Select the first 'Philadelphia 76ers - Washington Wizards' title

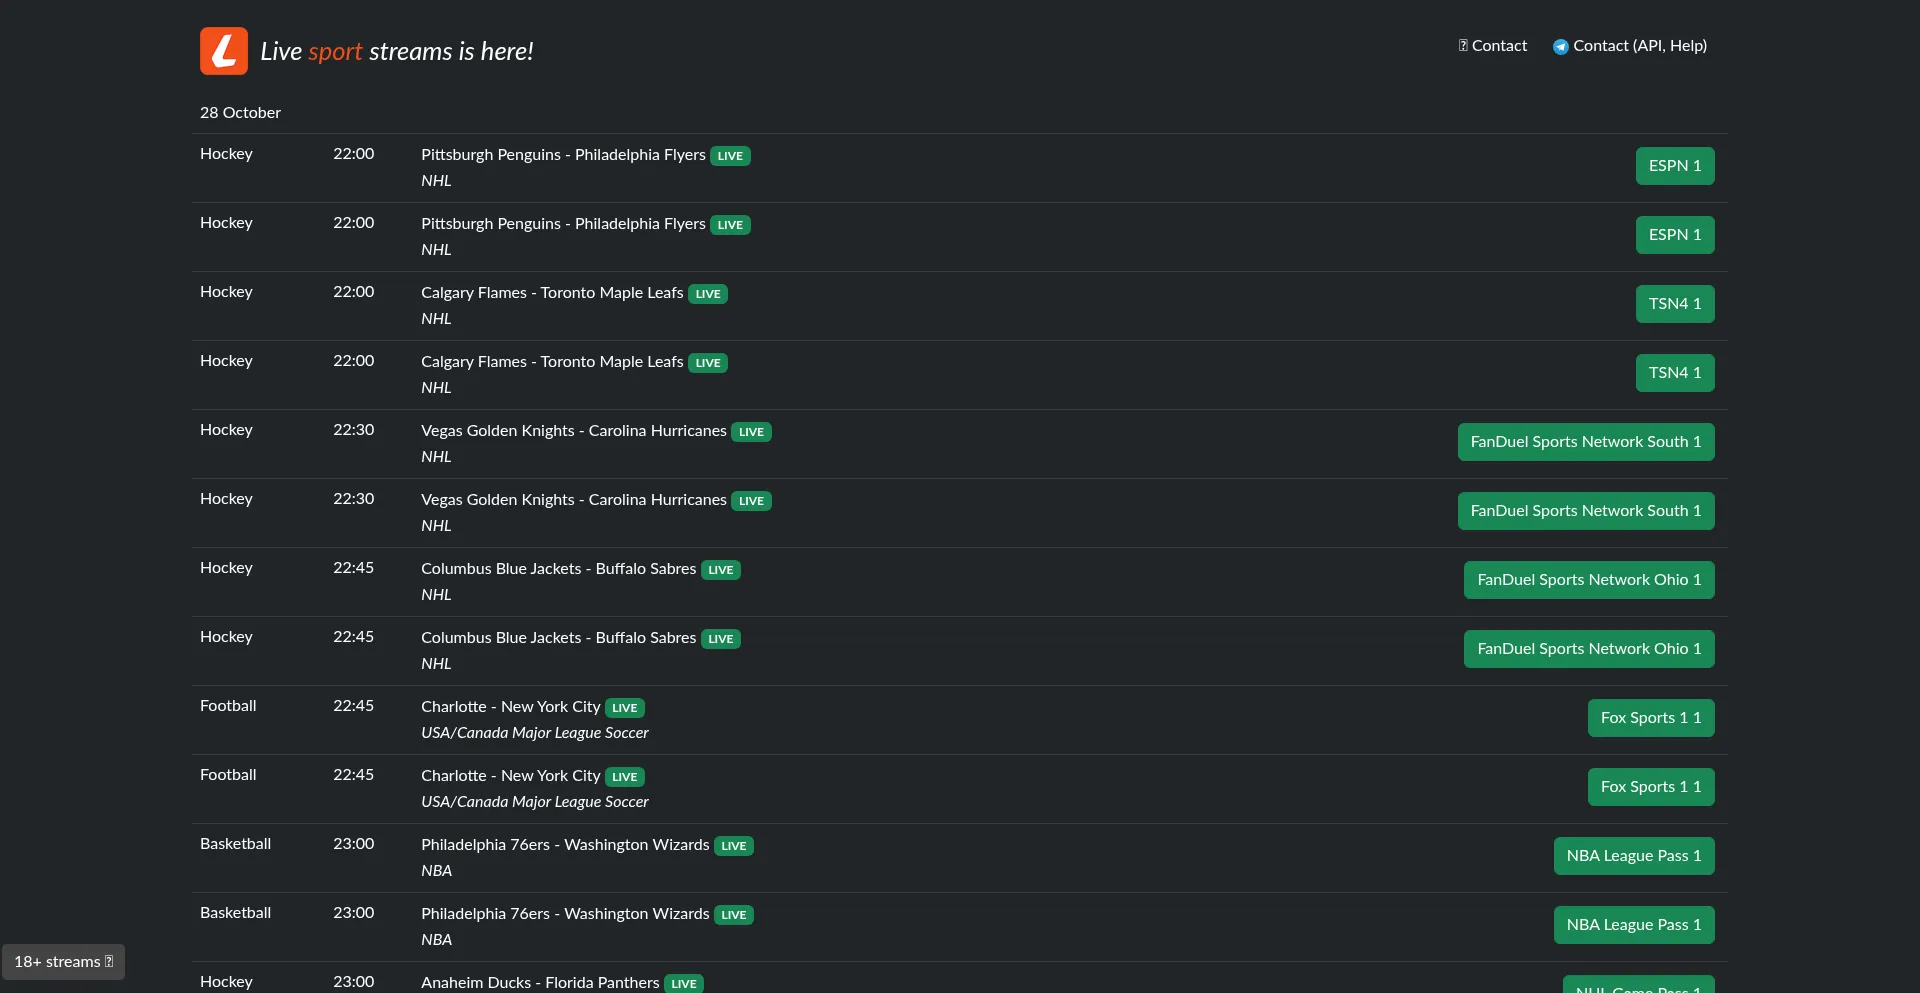pyautogui.click(x=565, y=845)
